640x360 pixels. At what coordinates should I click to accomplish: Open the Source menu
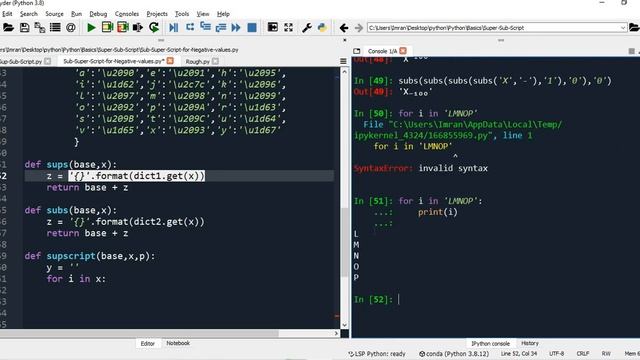click(x=54, y=14)
